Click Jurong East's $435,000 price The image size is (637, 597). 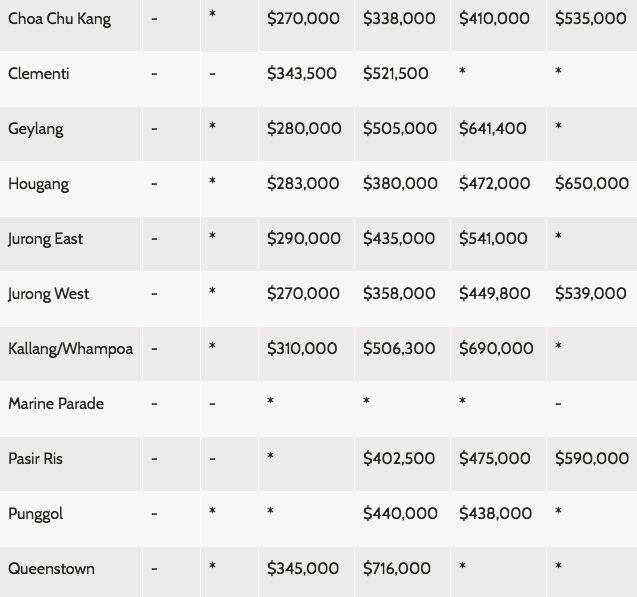click(399, 239)
